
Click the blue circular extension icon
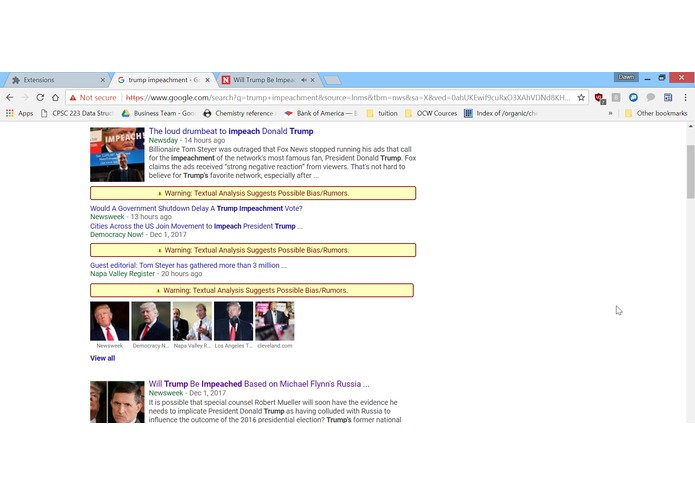pos(633,97)
